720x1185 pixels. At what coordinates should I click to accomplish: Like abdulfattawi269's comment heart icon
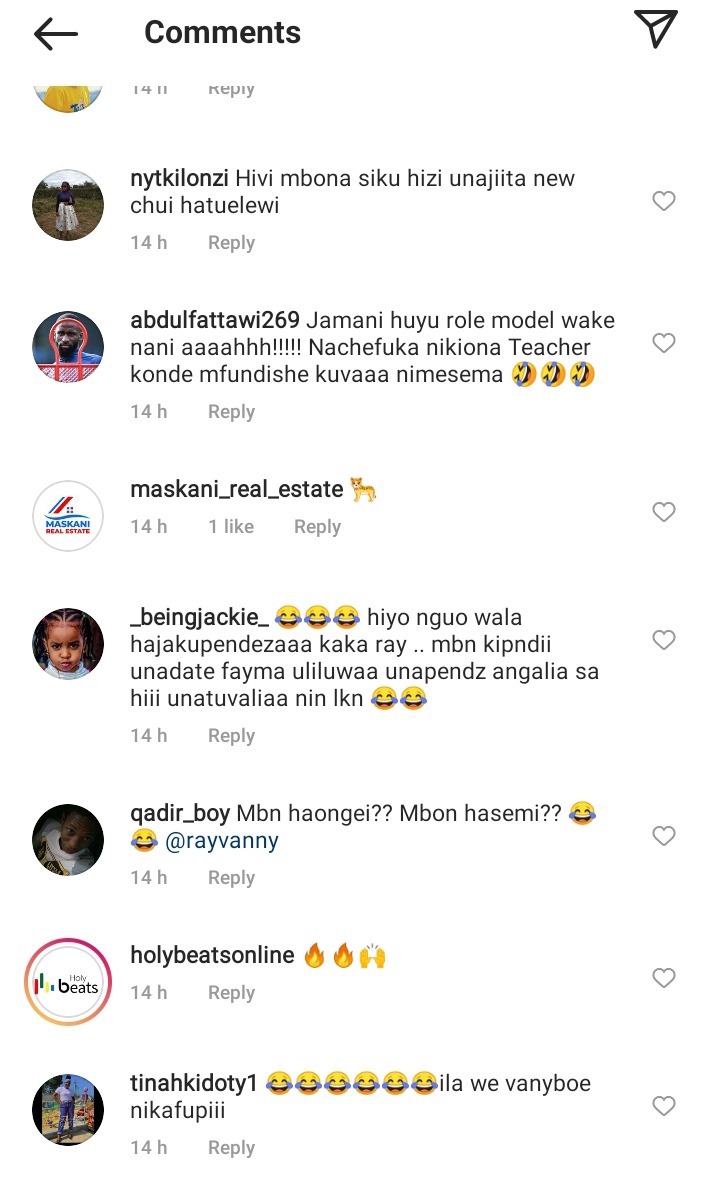pos(663,343)
